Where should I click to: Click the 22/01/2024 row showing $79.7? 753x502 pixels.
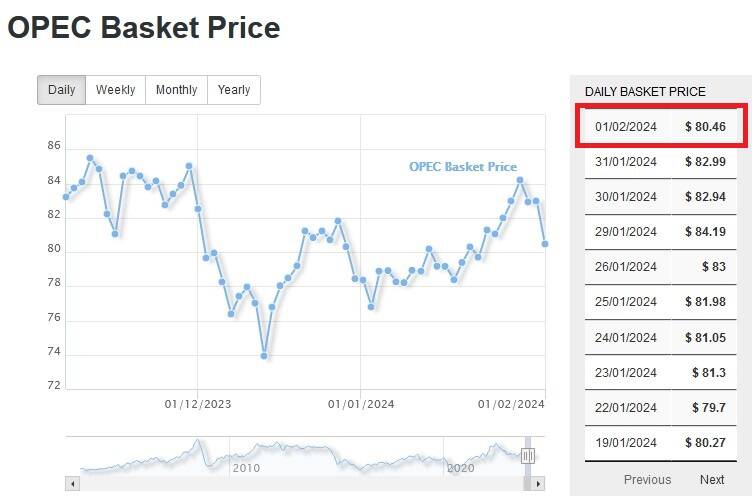[660, 407]
